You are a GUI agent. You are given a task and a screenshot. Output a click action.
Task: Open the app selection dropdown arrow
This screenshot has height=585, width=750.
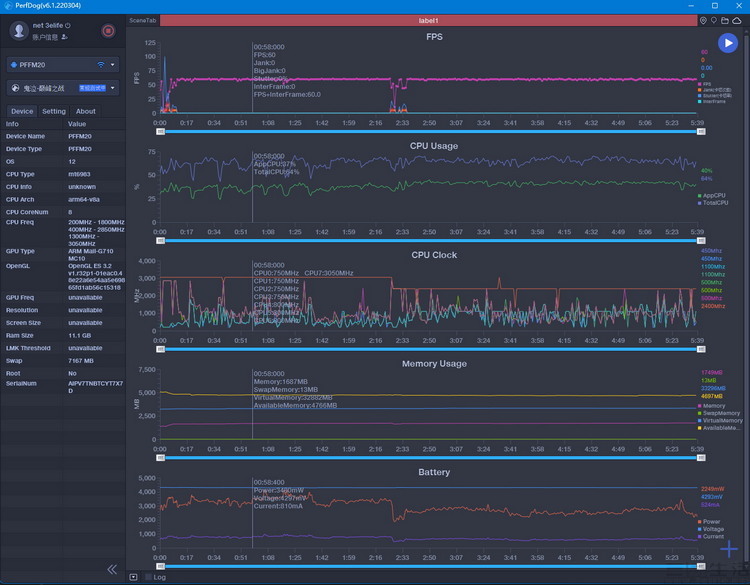point(113,88)
